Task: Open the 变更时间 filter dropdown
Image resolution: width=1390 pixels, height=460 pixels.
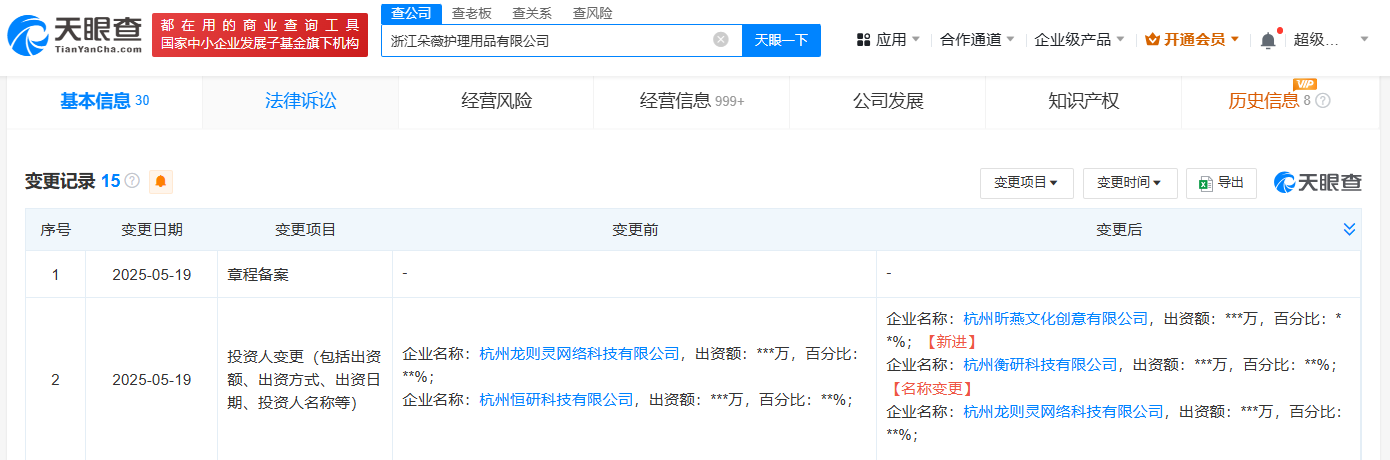Action: [x=1130, y=183]
